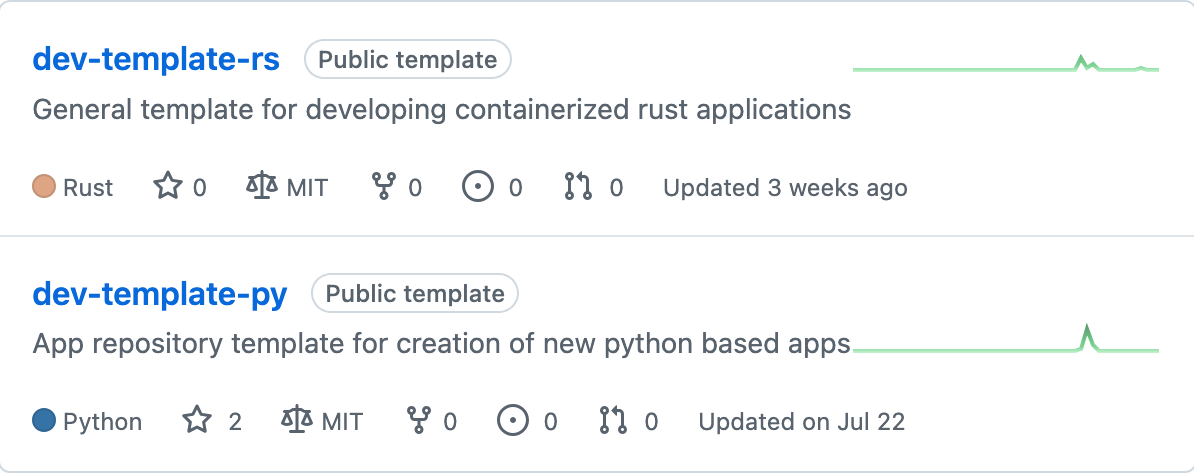The width and height of the screenshot is (1194, 474).
Task: Click the dev-template-py activity sparkline graph
Action: point(1005,343)
